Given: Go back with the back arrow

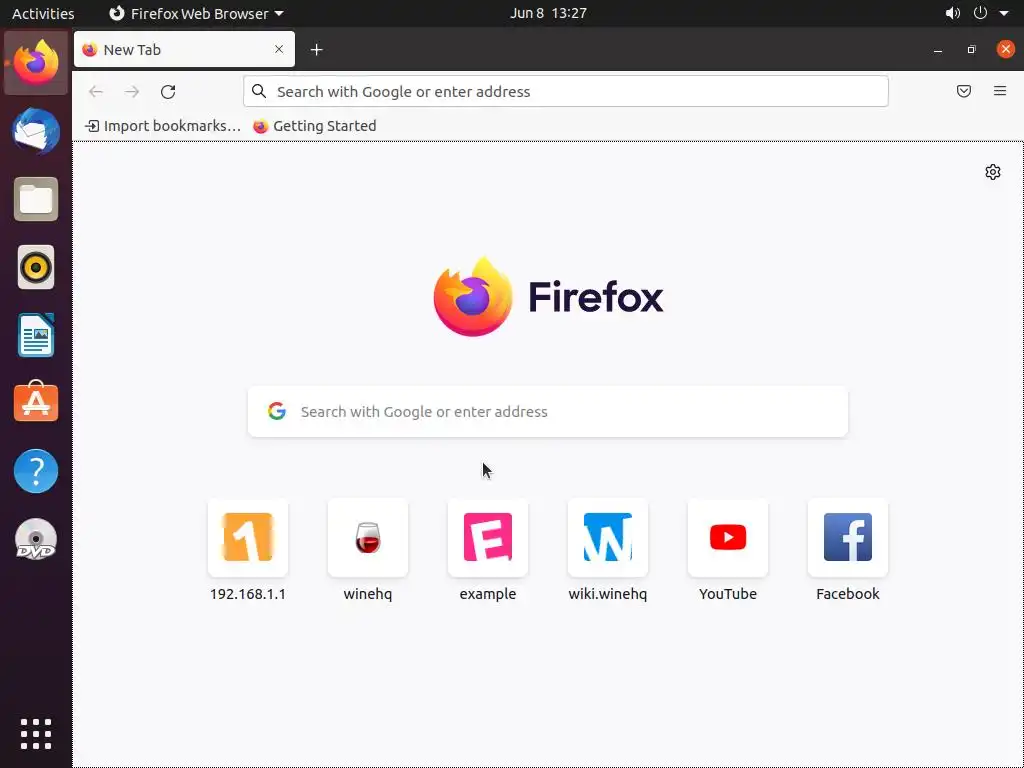Looking at the screenshot, I should click(x=96, y=91).
